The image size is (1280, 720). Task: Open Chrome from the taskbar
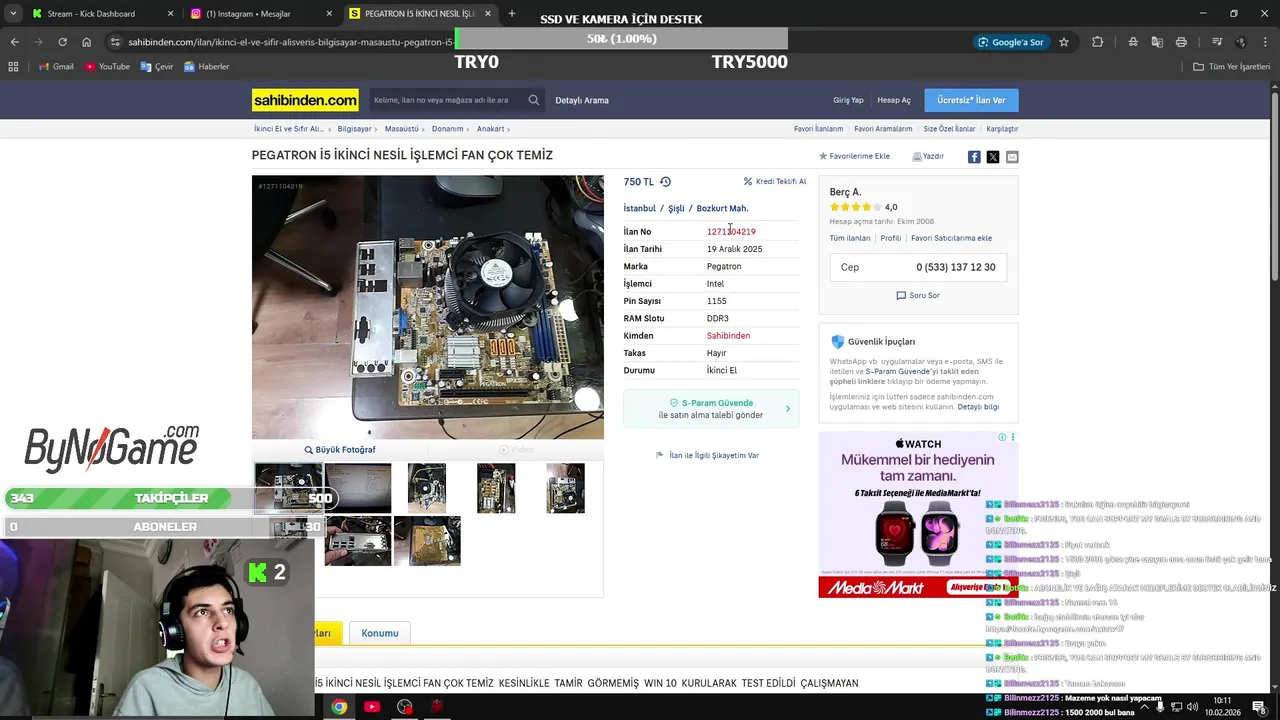point(339,707)
